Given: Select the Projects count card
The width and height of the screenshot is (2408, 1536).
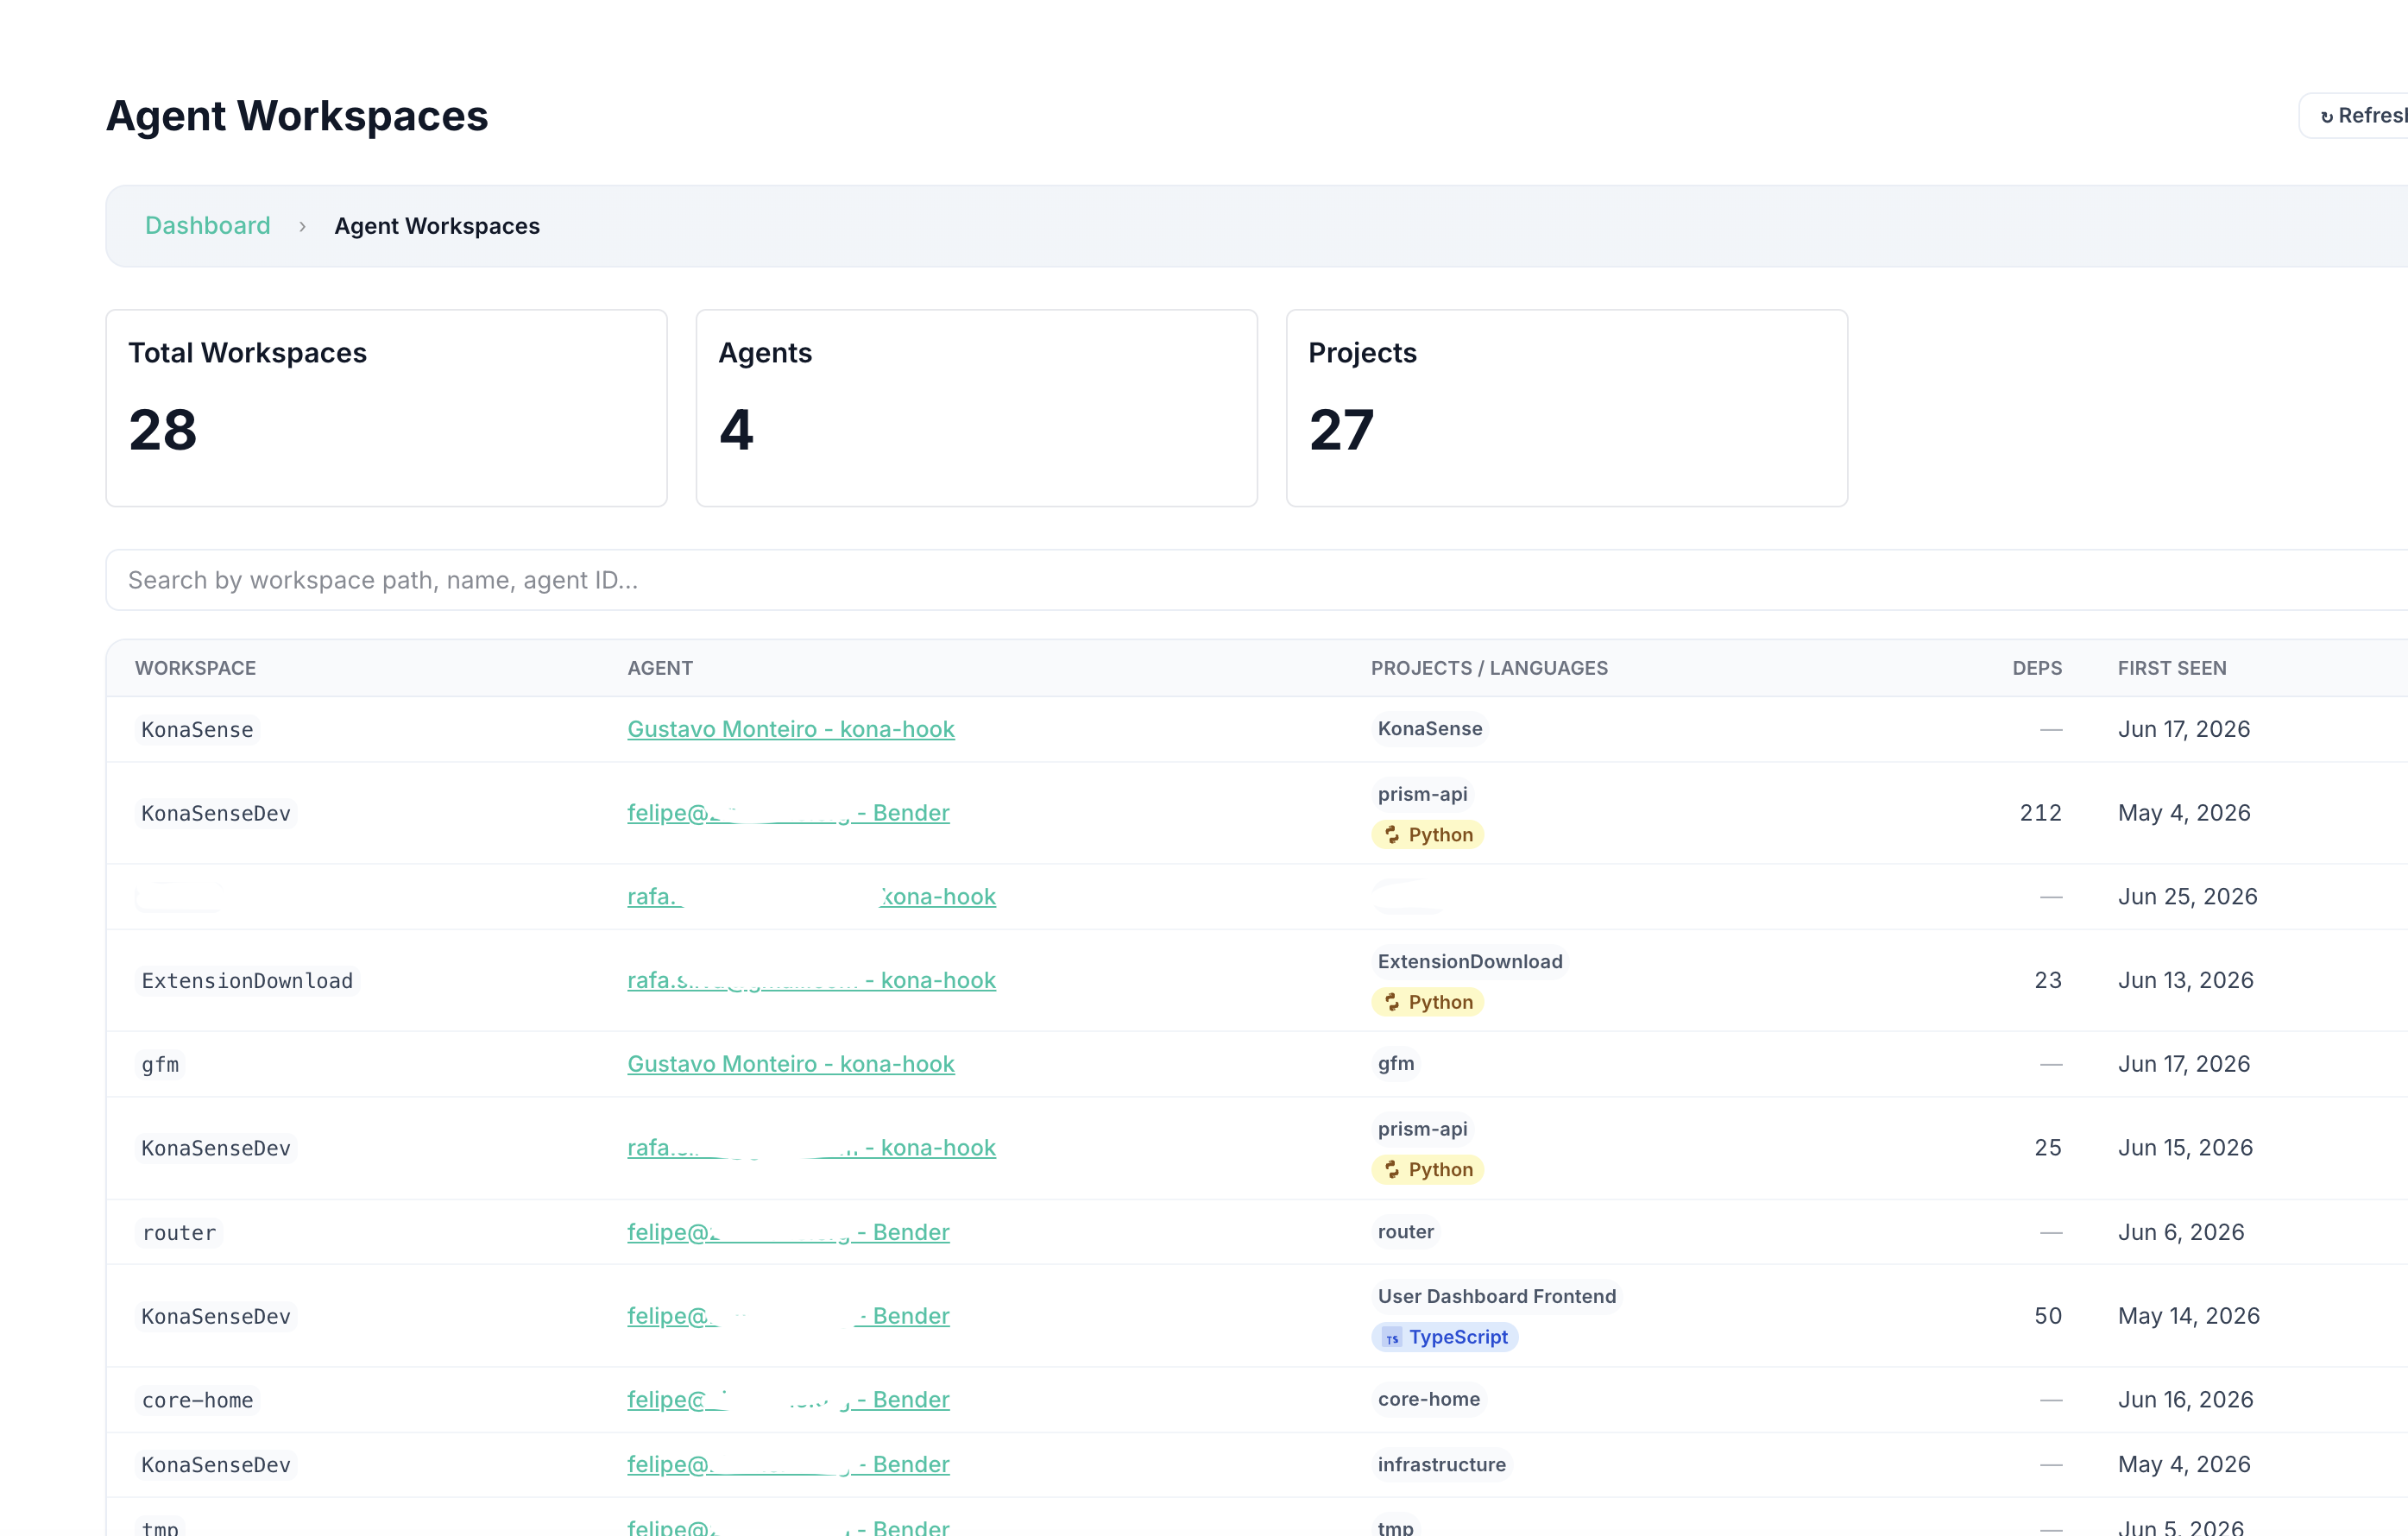Looking at the screenshot, I should click(1567, 408).
